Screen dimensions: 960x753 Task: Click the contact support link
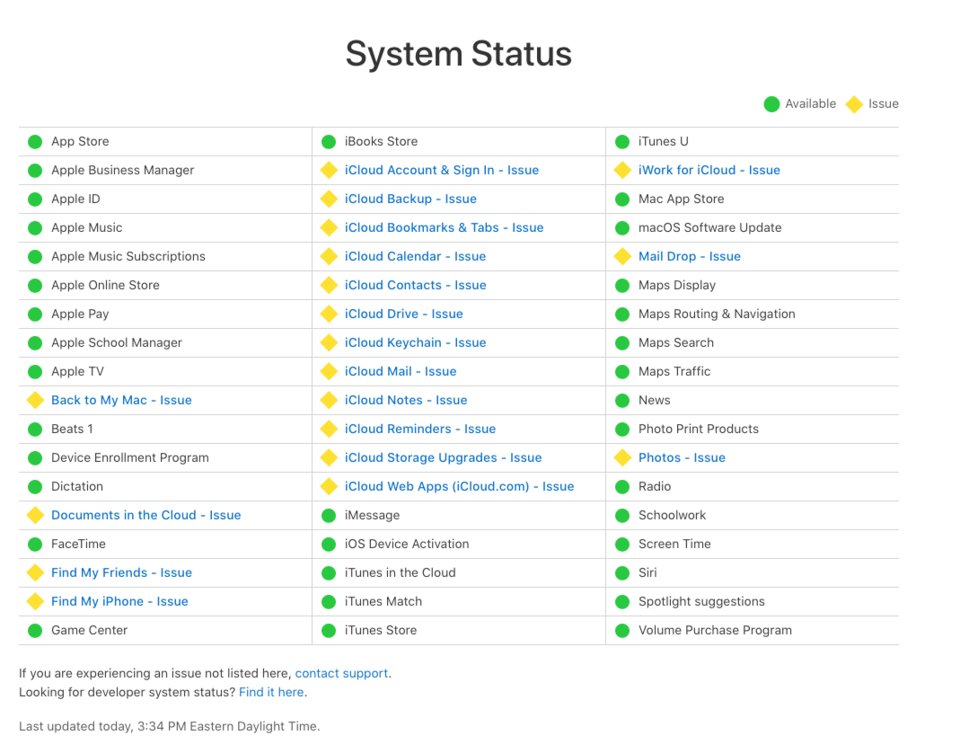coord(341,674)
